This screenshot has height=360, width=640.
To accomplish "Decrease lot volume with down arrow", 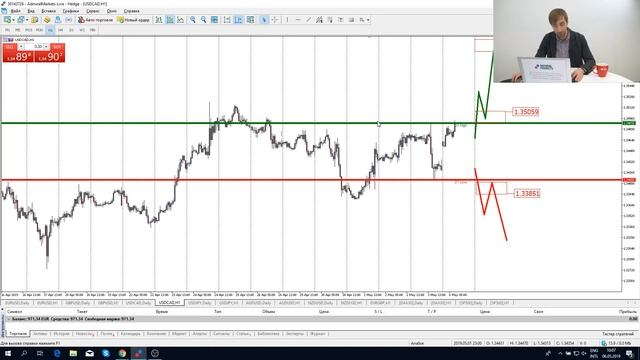I will [x=21, y=47].
